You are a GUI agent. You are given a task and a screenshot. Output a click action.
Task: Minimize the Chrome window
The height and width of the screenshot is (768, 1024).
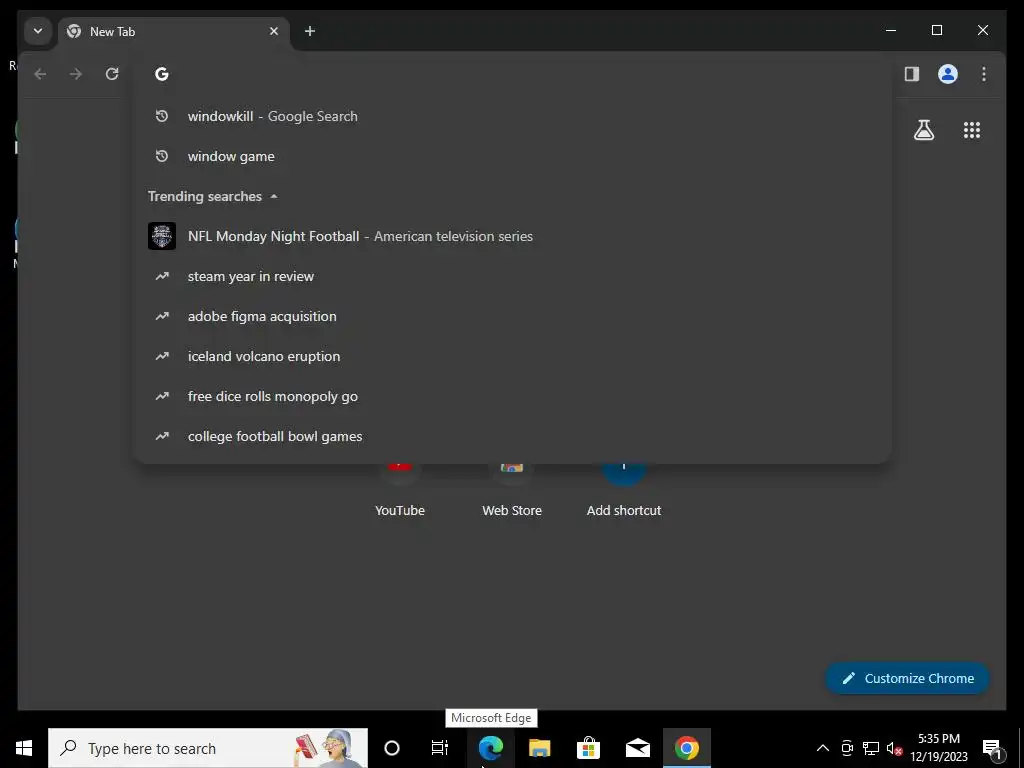pos(891,31)
